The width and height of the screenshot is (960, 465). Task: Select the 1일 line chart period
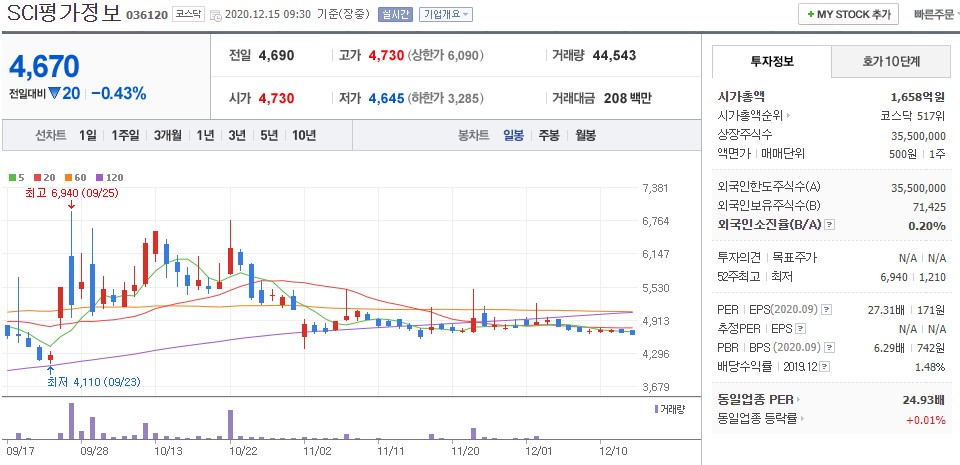click(88, 136)
